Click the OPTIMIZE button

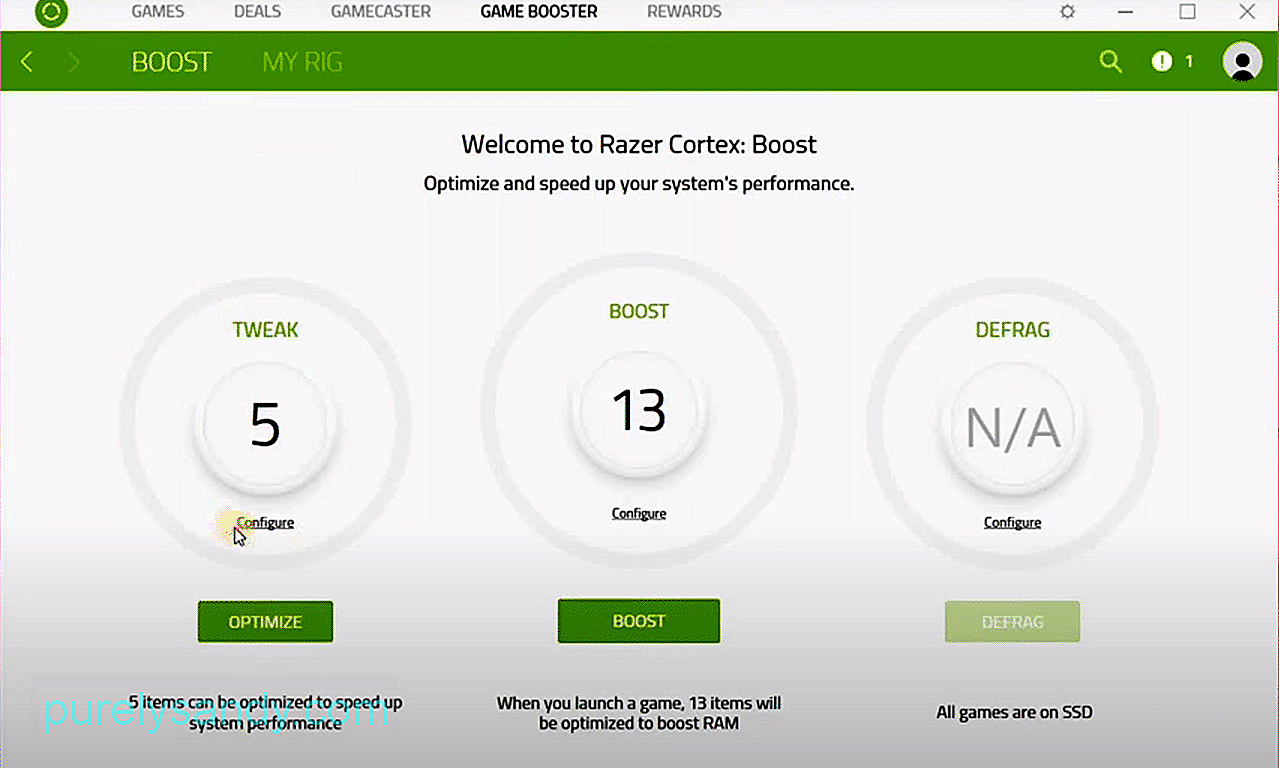tap(265, 622)
